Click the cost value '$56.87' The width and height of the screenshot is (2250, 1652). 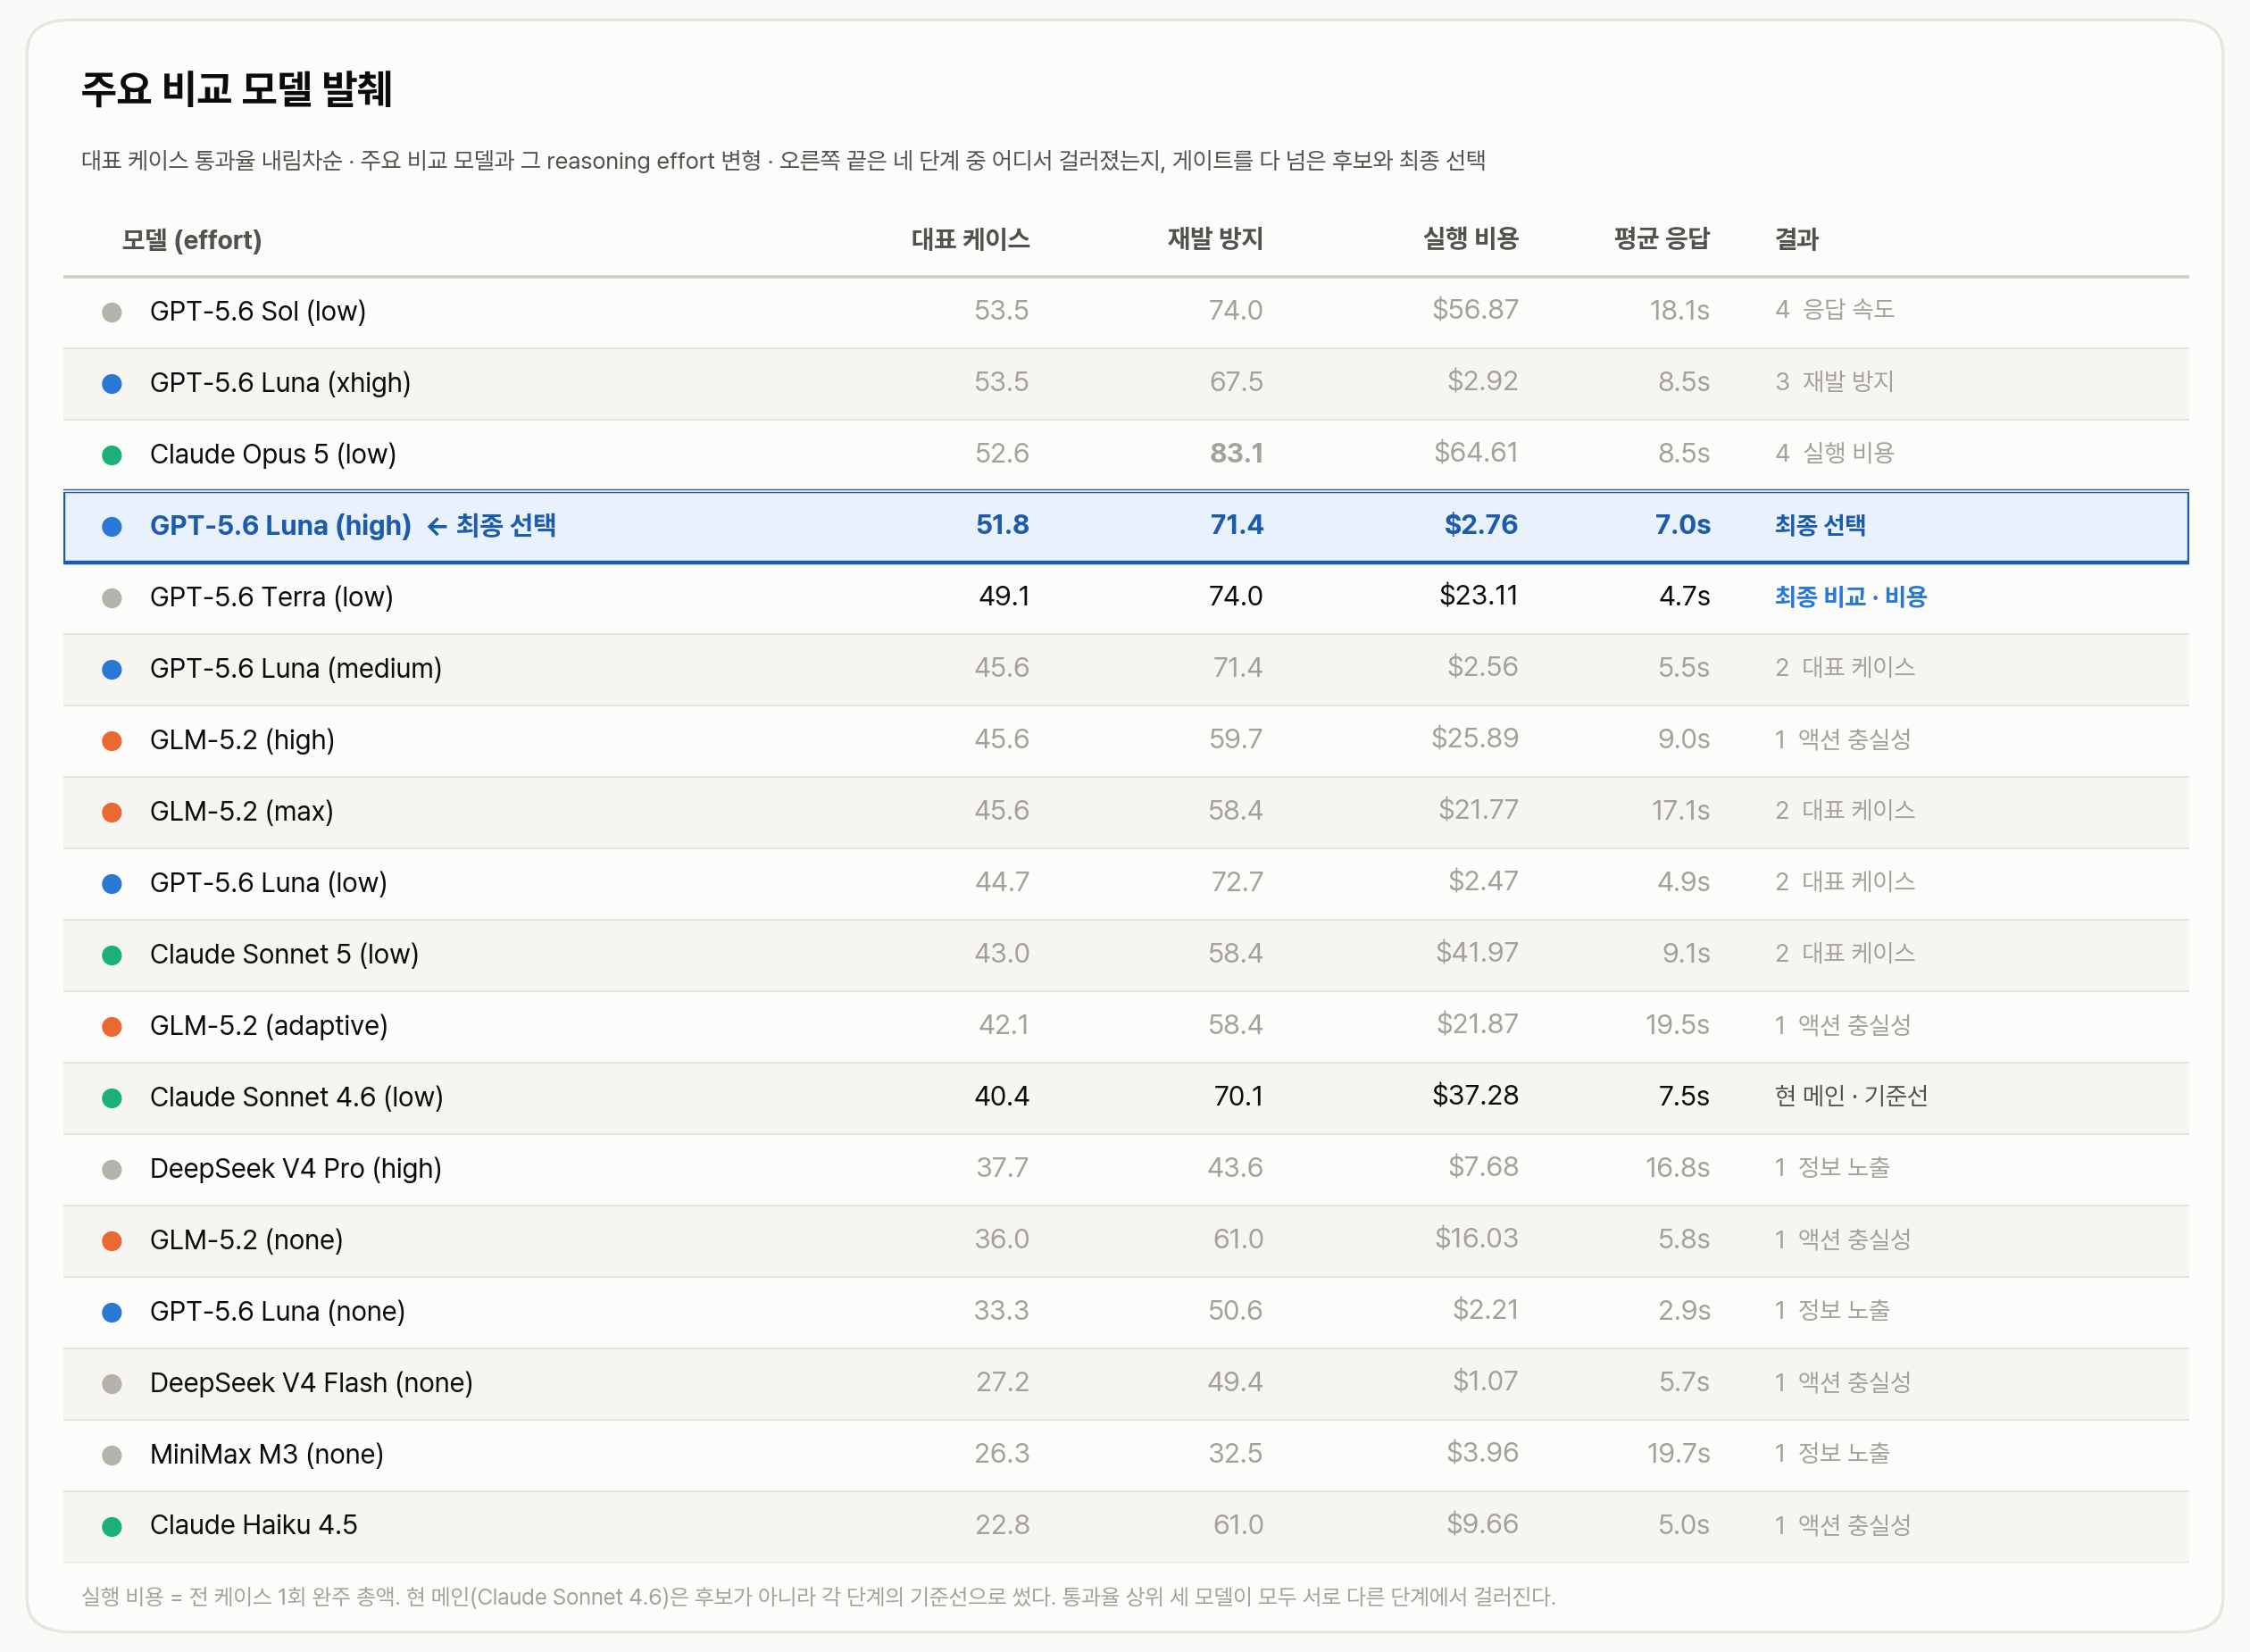[x=1475, y=310]
